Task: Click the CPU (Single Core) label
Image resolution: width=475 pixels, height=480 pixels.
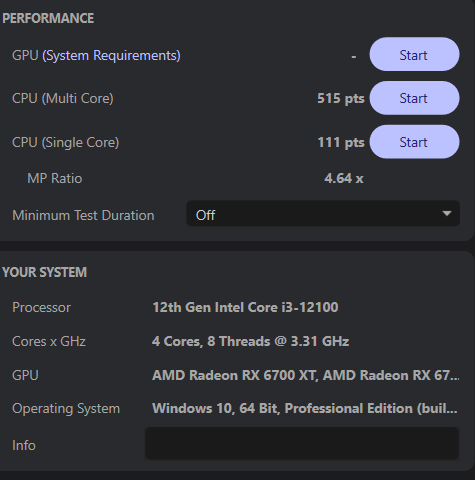Action: (65, 143)
